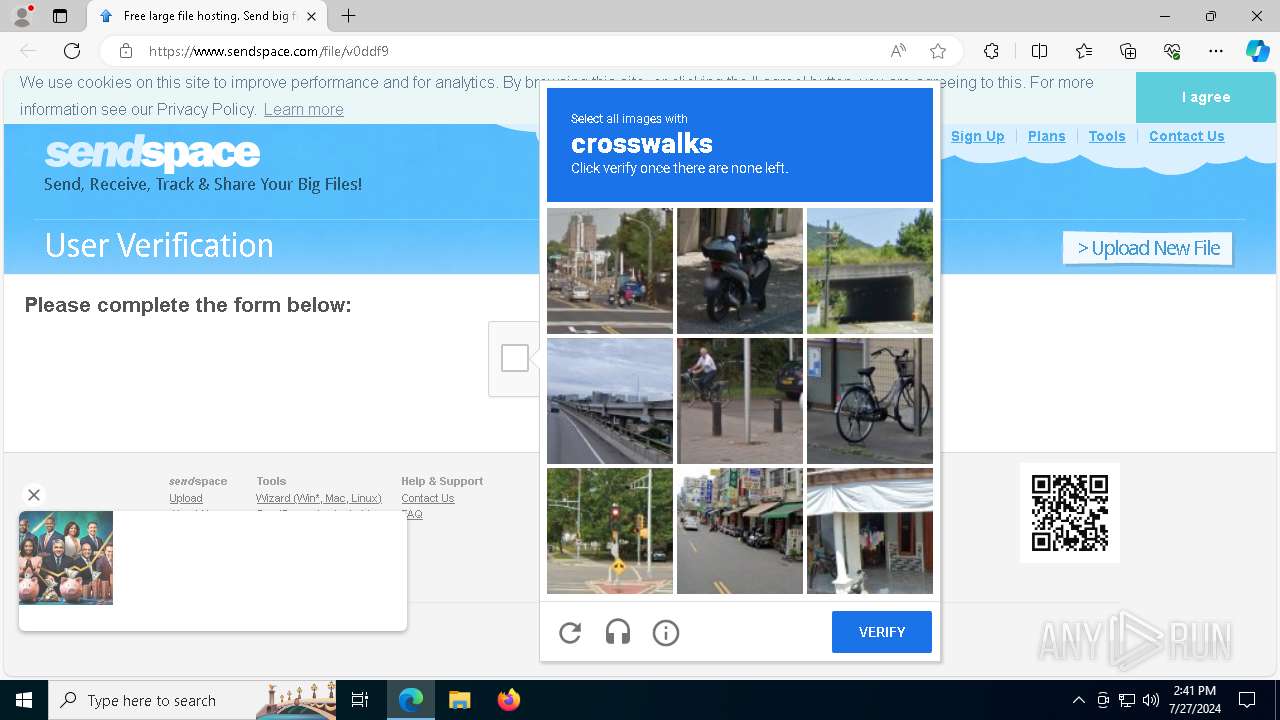Select the highway overpass image tile
Image resolution: width=1280 pixels, height=720 pixels.
(x=610, y=401)
